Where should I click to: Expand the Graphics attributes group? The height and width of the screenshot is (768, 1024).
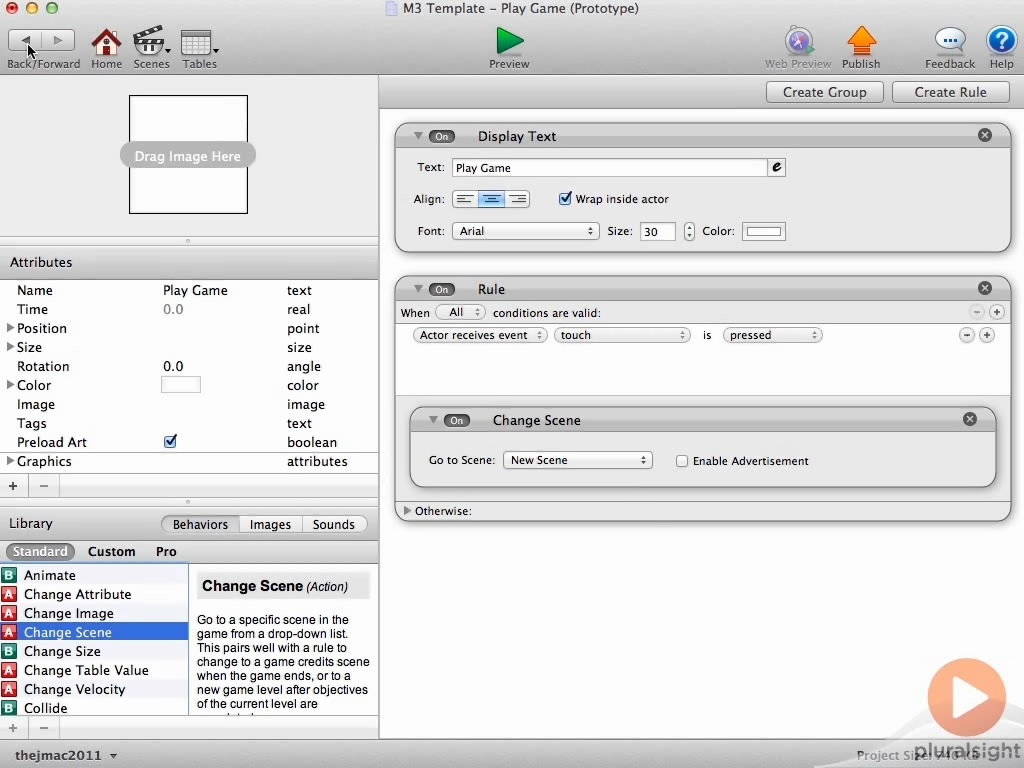(10, 460)
